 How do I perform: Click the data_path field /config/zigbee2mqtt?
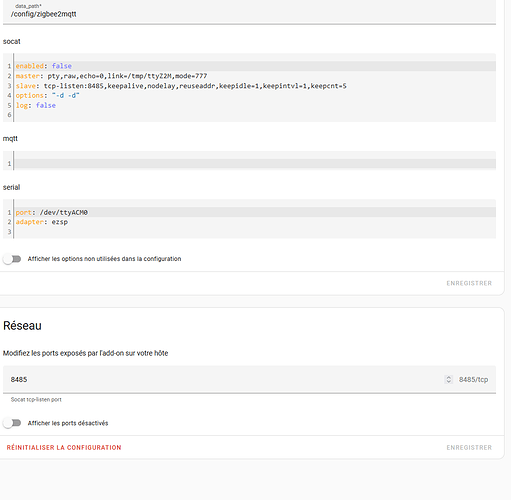coord(249,12)
